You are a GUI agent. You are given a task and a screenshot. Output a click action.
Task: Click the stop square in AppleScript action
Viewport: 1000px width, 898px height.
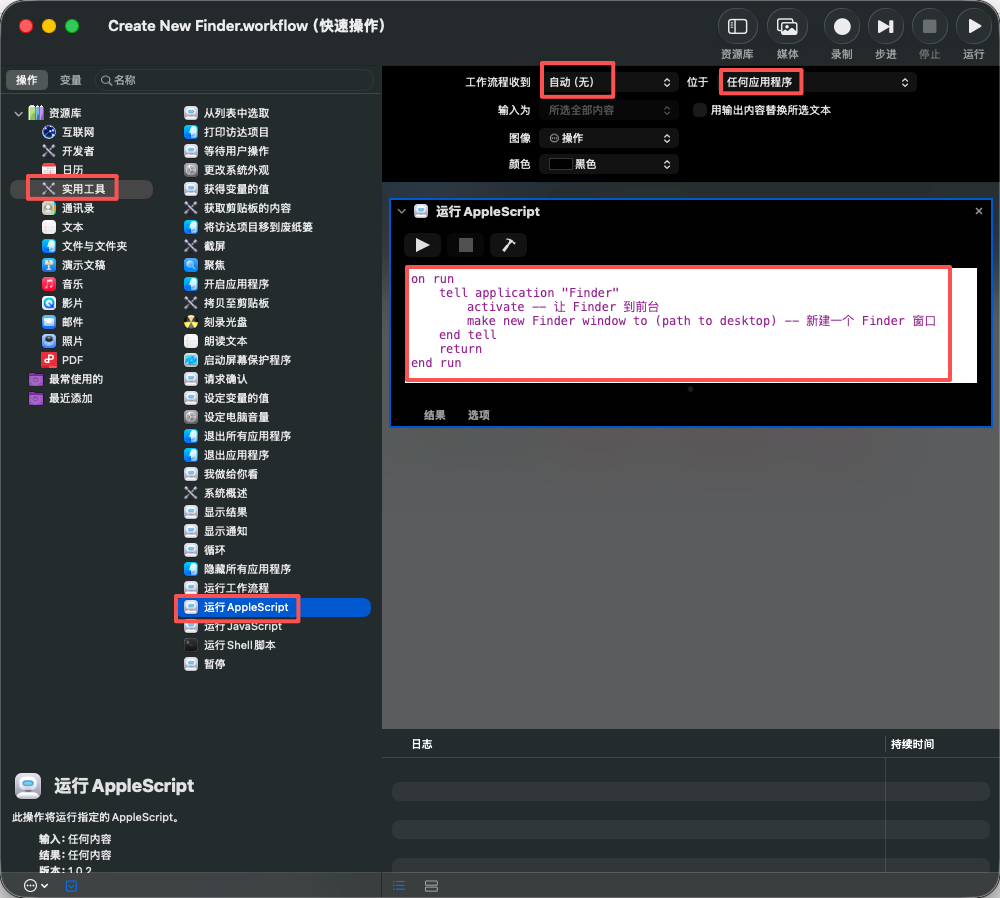[x=466, y=245]
